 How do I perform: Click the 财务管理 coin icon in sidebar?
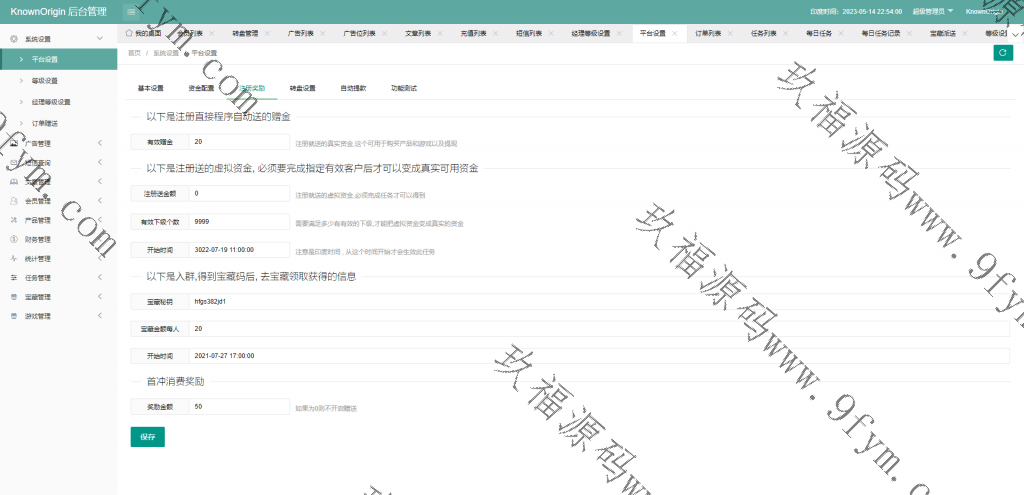(x=14, y=239)
